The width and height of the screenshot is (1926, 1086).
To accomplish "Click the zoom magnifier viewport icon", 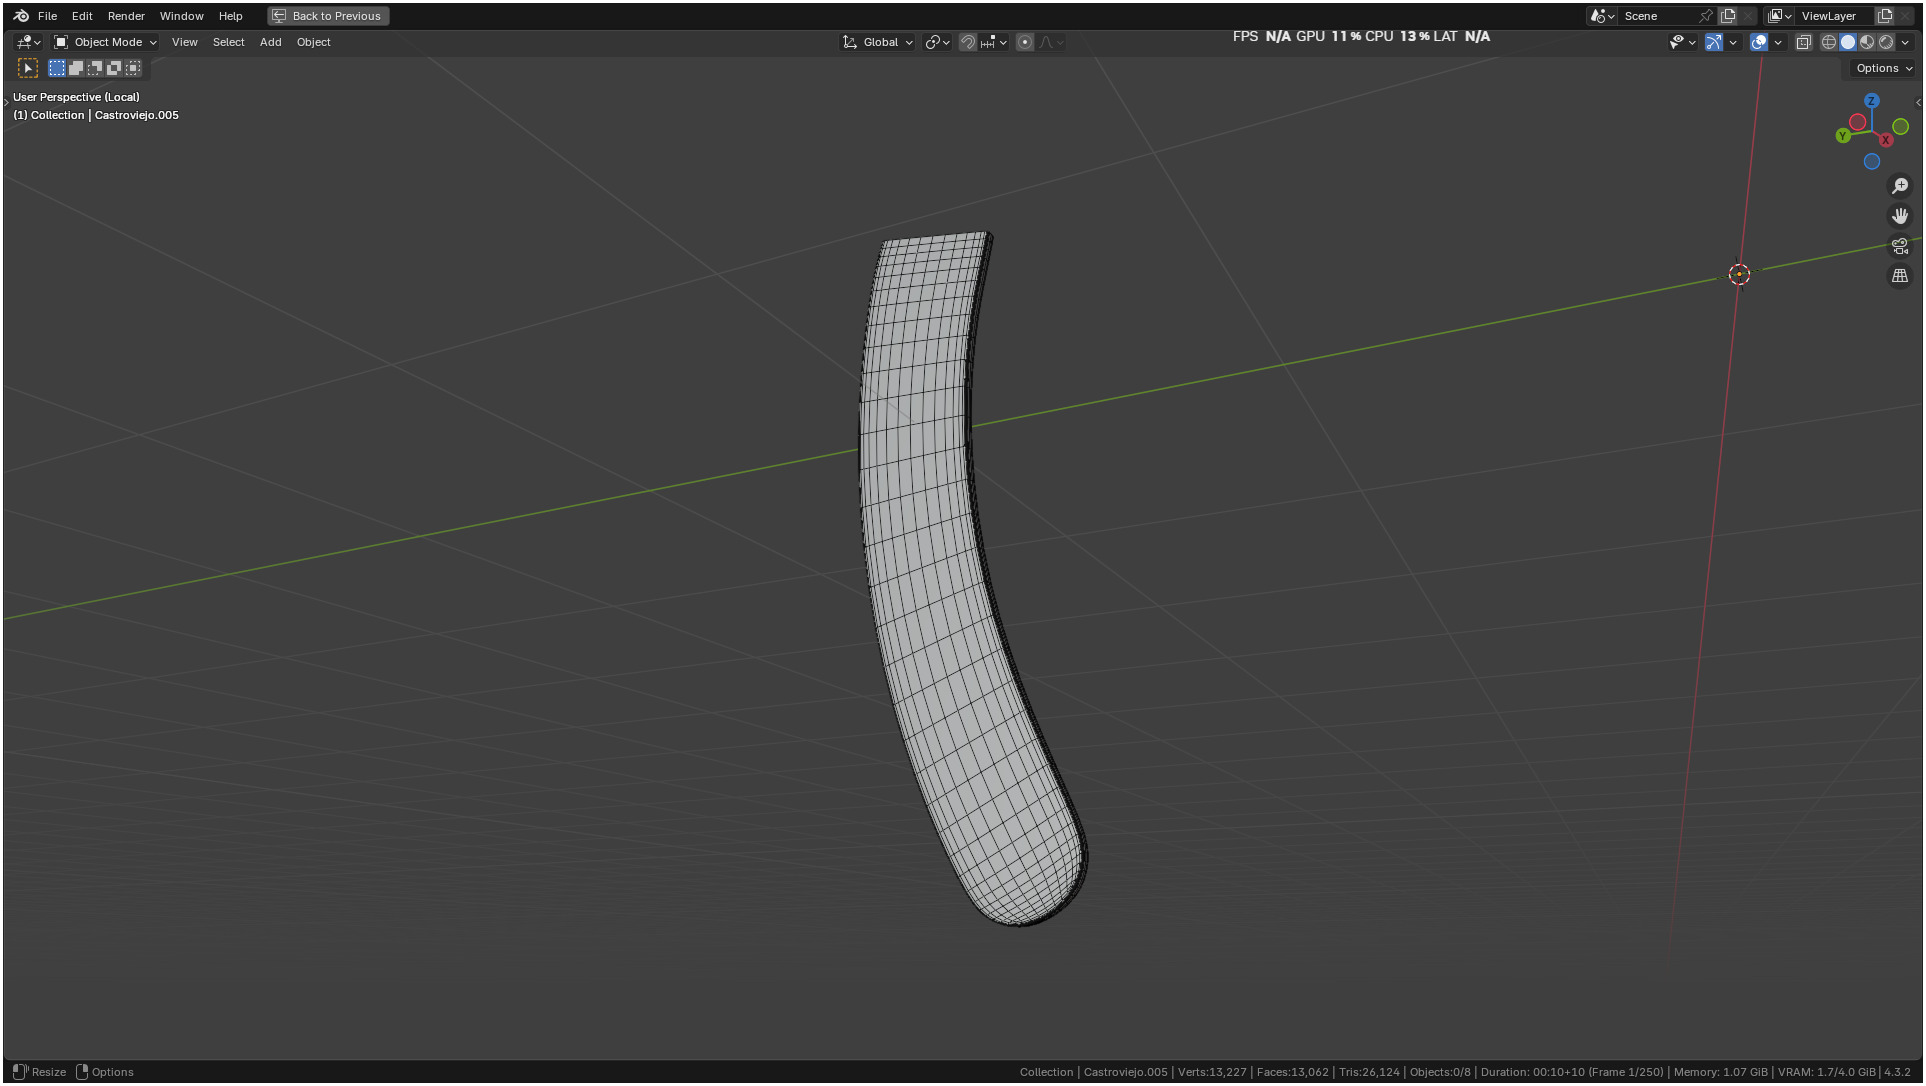I will coord(1900,186).
